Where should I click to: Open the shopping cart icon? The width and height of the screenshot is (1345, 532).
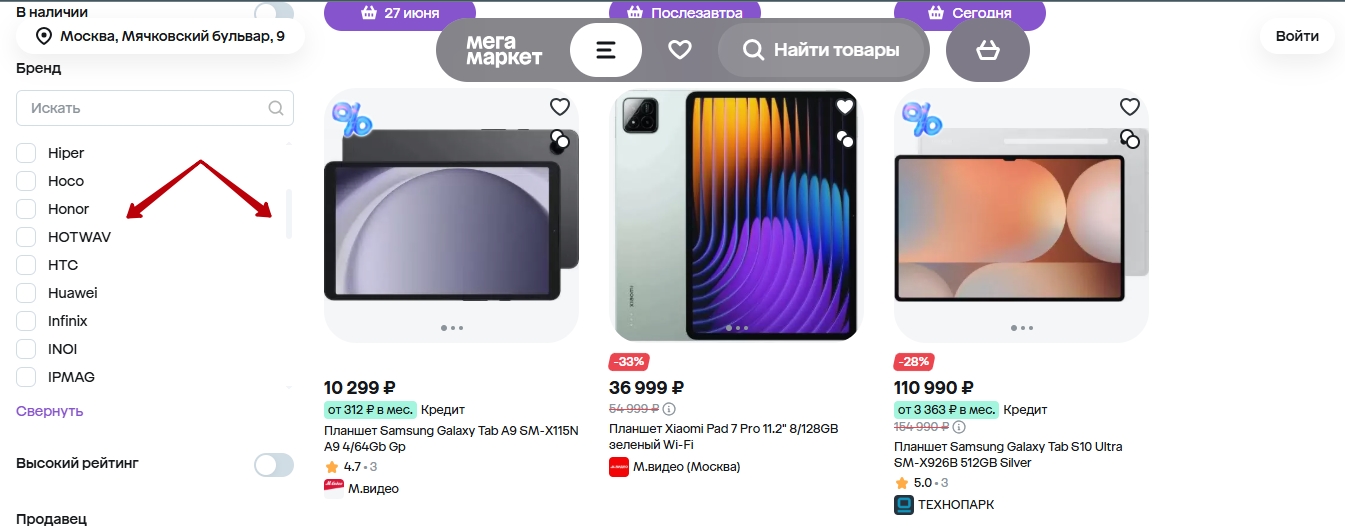point(987,50)
